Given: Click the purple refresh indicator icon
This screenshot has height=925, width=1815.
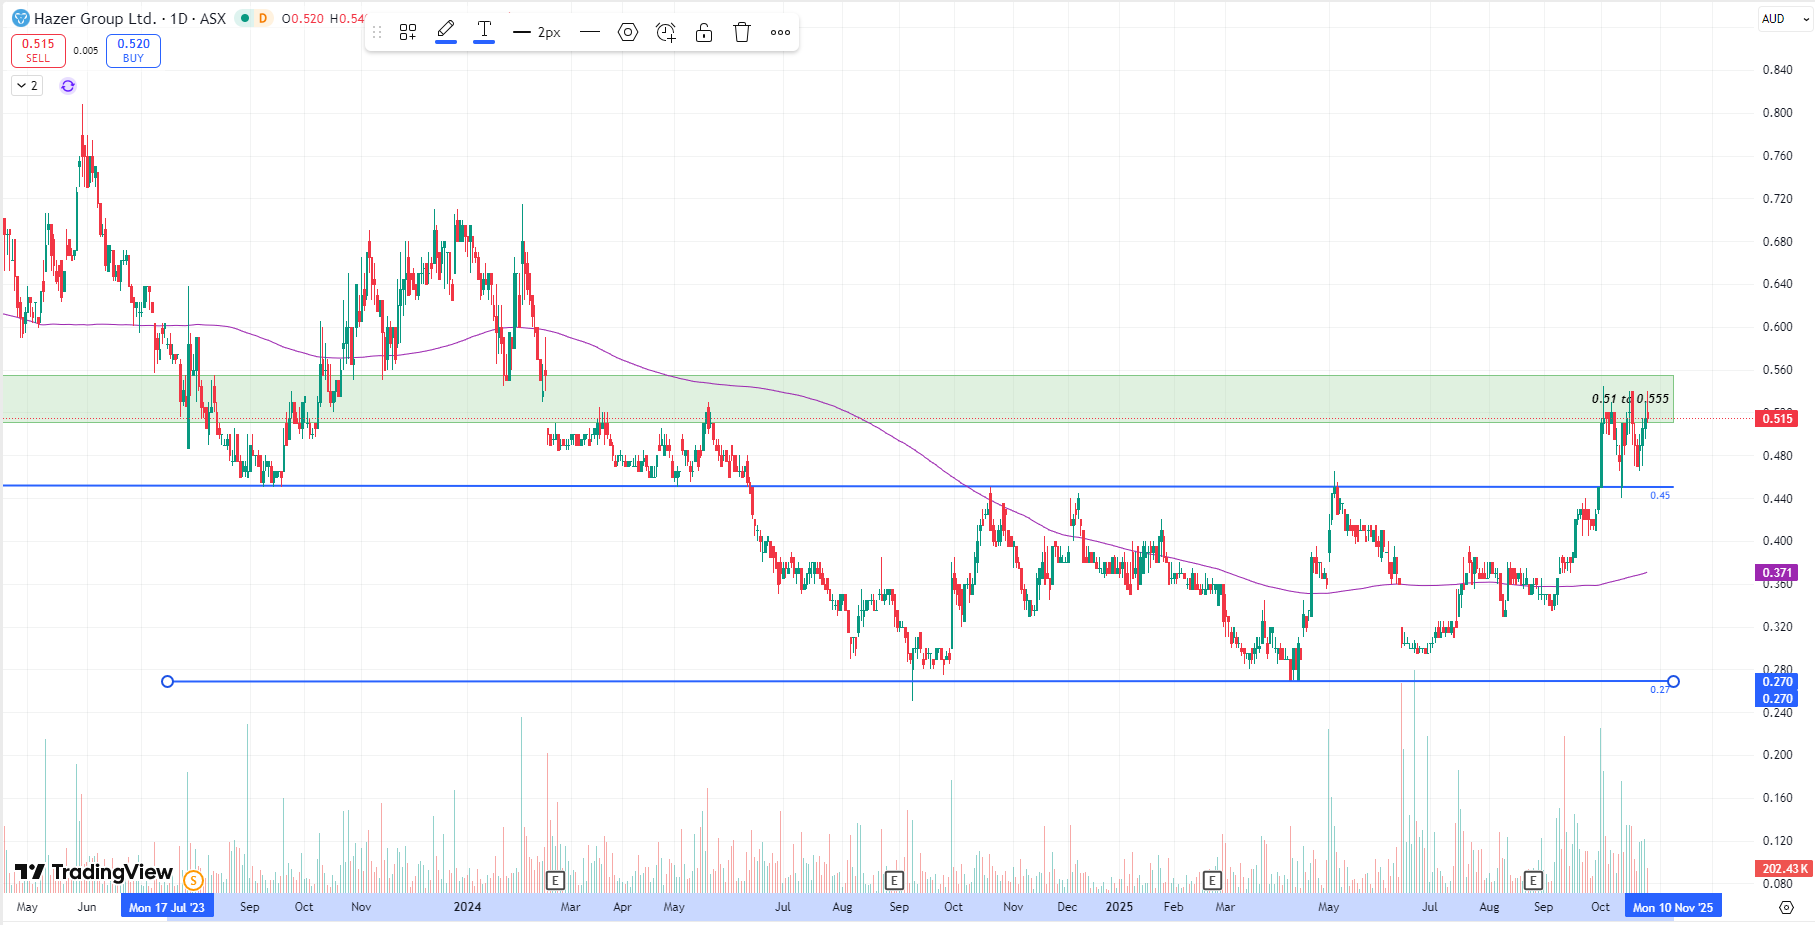Looking at the screenshot, I should (x=68, y=86).
